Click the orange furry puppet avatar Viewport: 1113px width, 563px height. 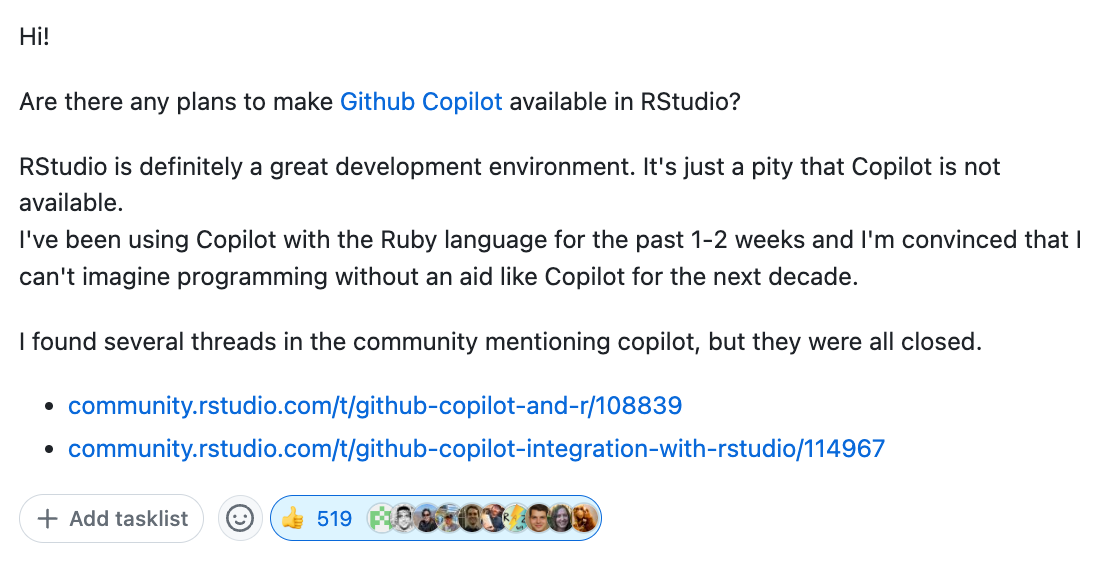585,519
